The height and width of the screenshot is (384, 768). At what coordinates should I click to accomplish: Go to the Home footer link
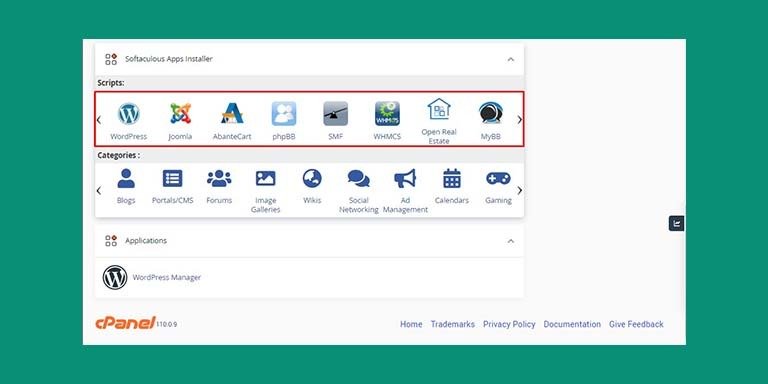click(x=411, y=324)
